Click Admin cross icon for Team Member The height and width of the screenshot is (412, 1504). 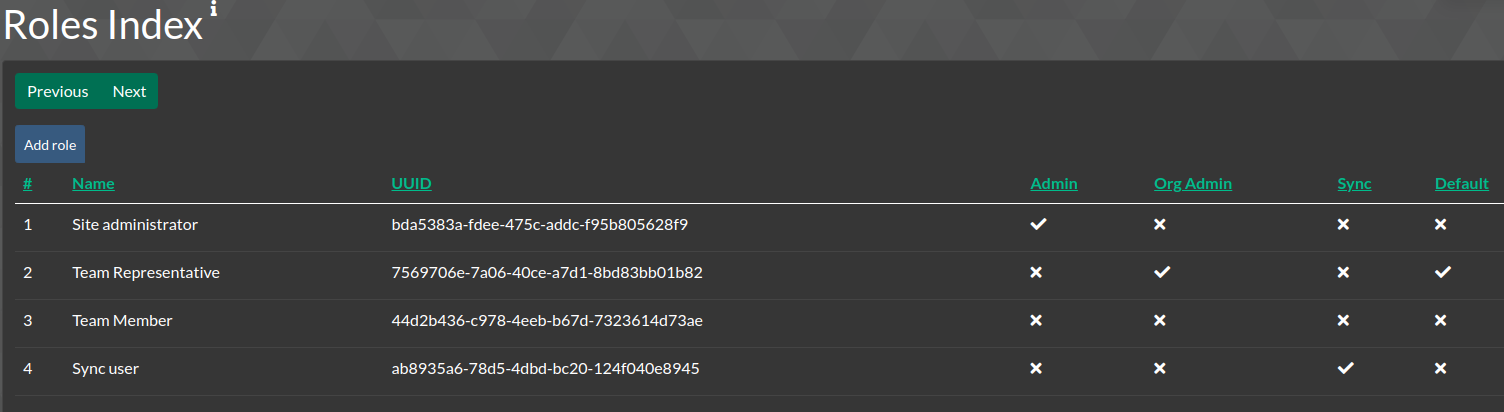pyautogui.click(x=1037, y=320)
